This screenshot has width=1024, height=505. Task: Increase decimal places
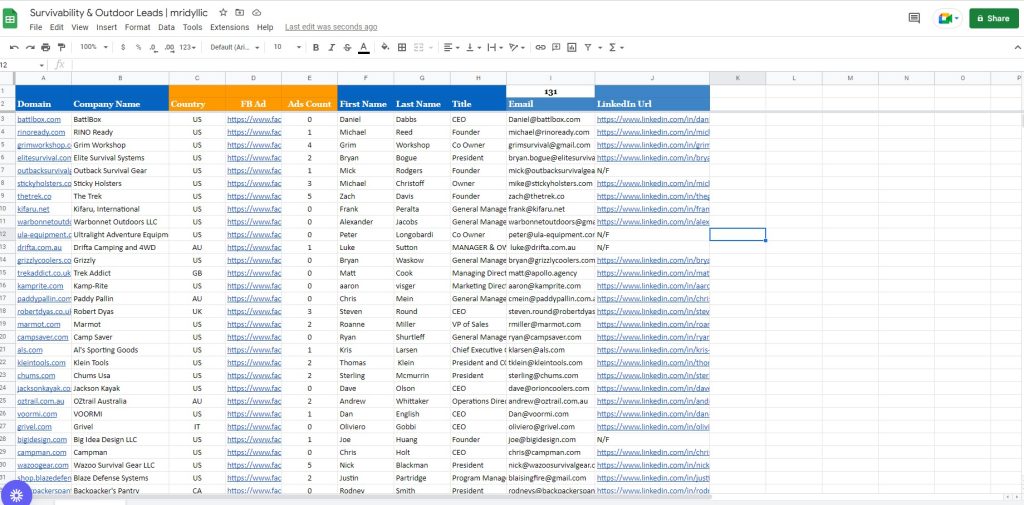tap(169, 47)
